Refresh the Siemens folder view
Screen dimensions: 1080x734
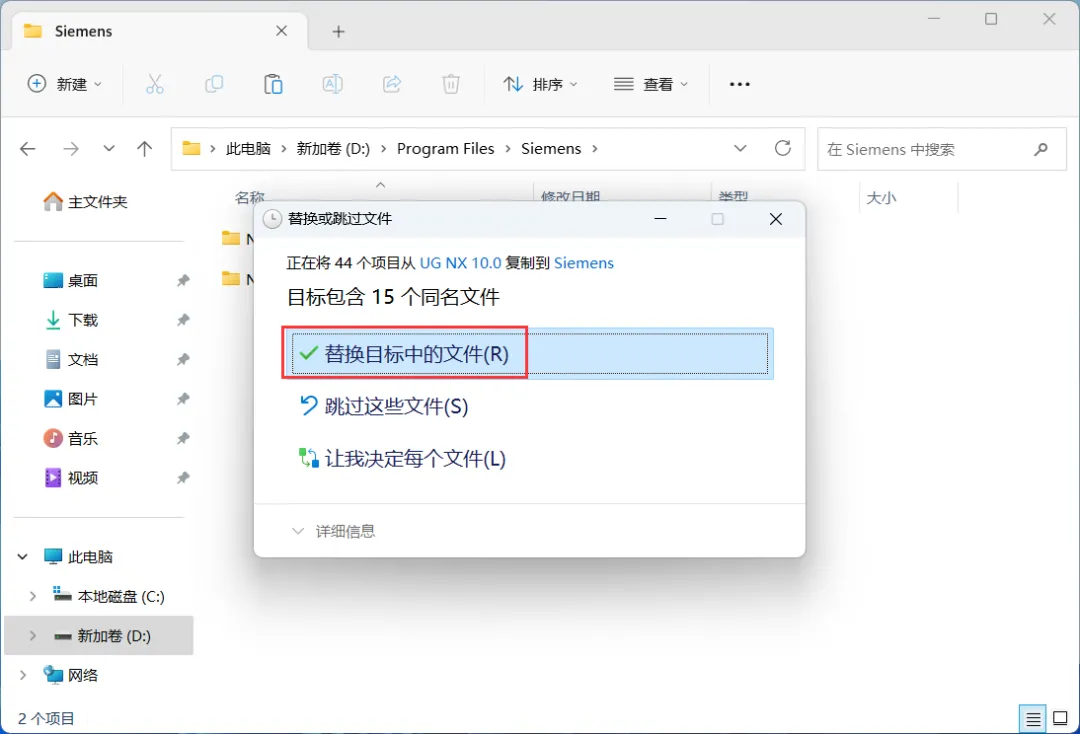(x=782, y=148)
